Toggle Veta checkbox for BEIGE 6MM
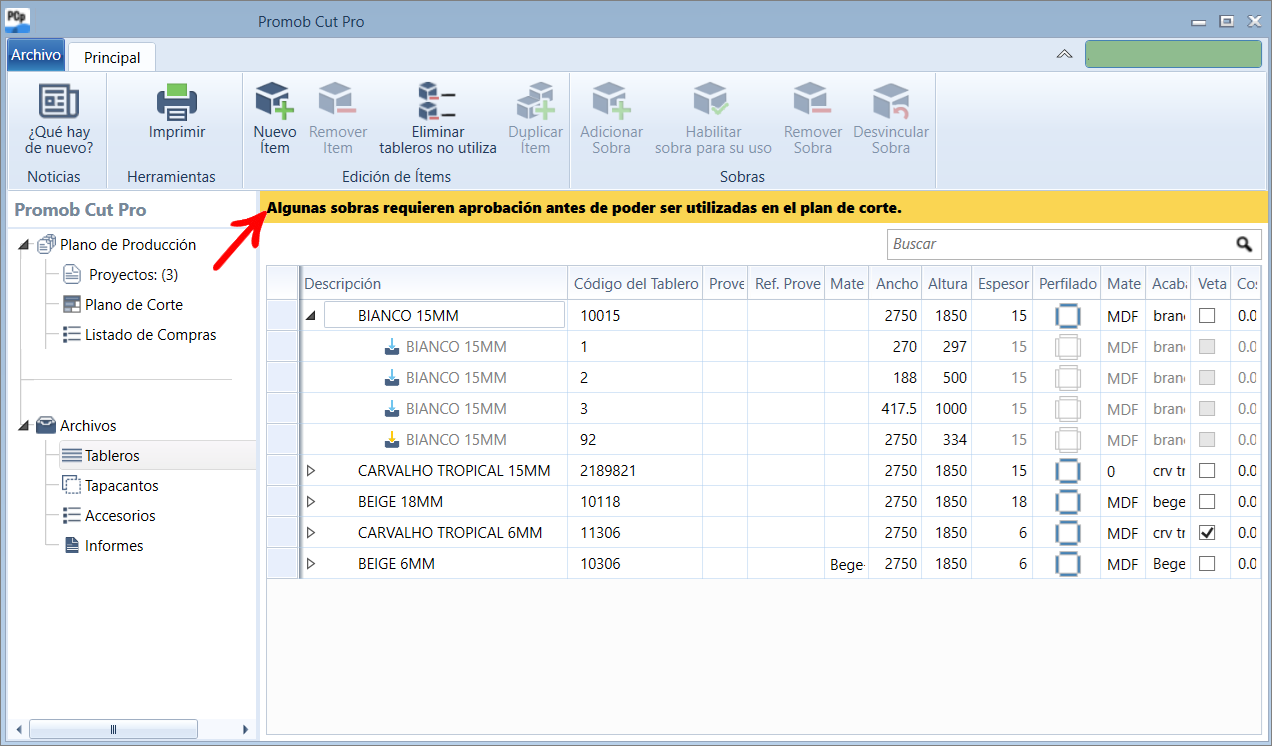 click(1207, 563)
